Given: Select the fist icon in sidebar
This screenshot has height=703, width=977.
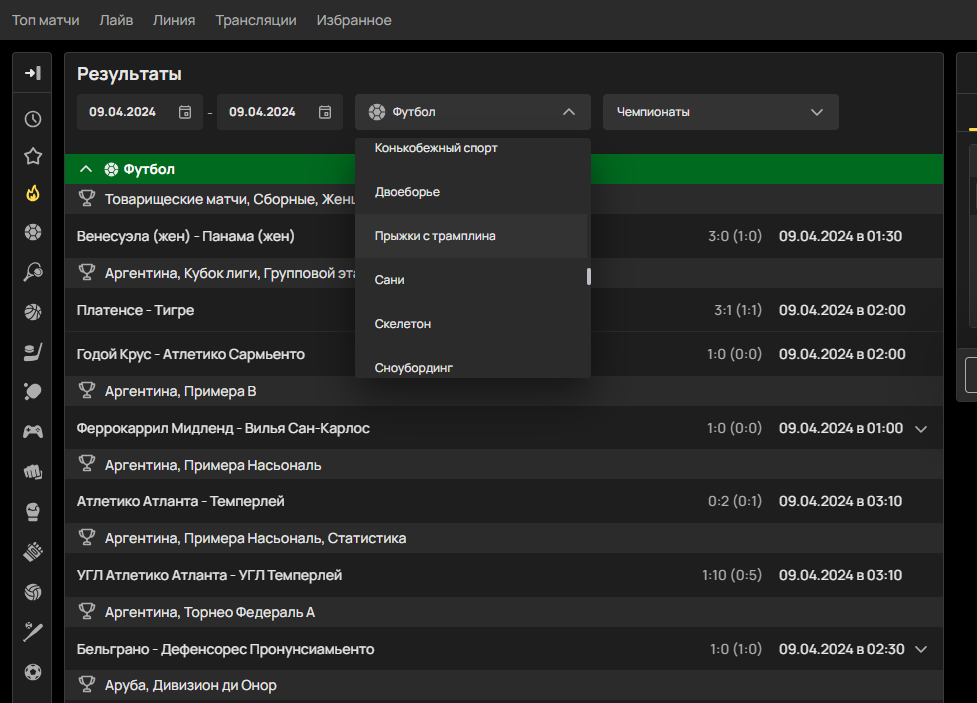Looking at the screenshot, I should [33, 472].
